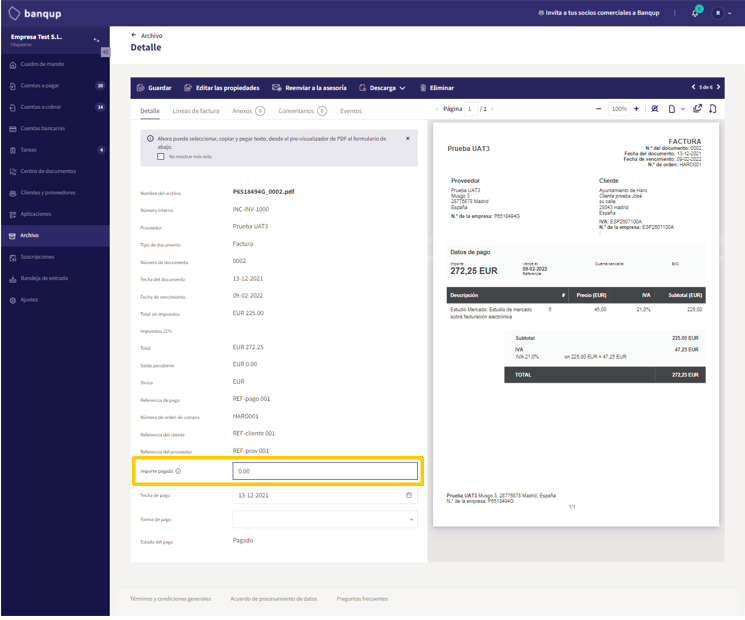Go to next document arrow
This screenshot has width=745, height=620.
coord(718,87)
